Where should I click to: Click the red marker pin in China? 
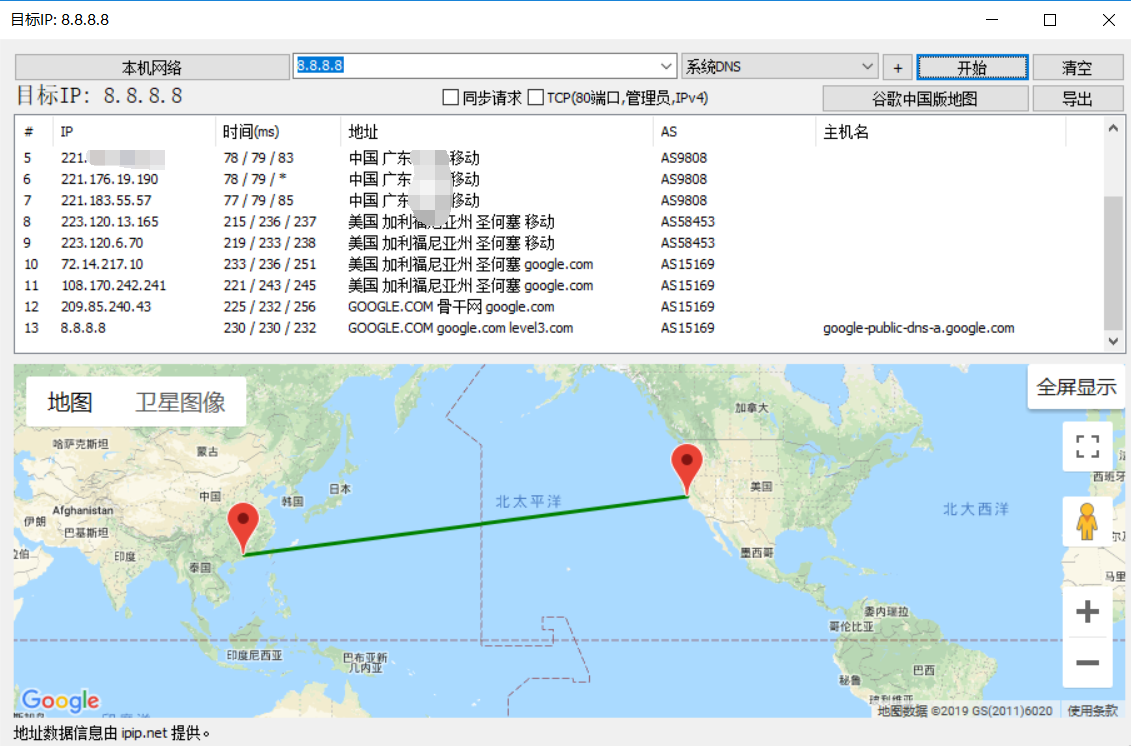click(243, 528)
